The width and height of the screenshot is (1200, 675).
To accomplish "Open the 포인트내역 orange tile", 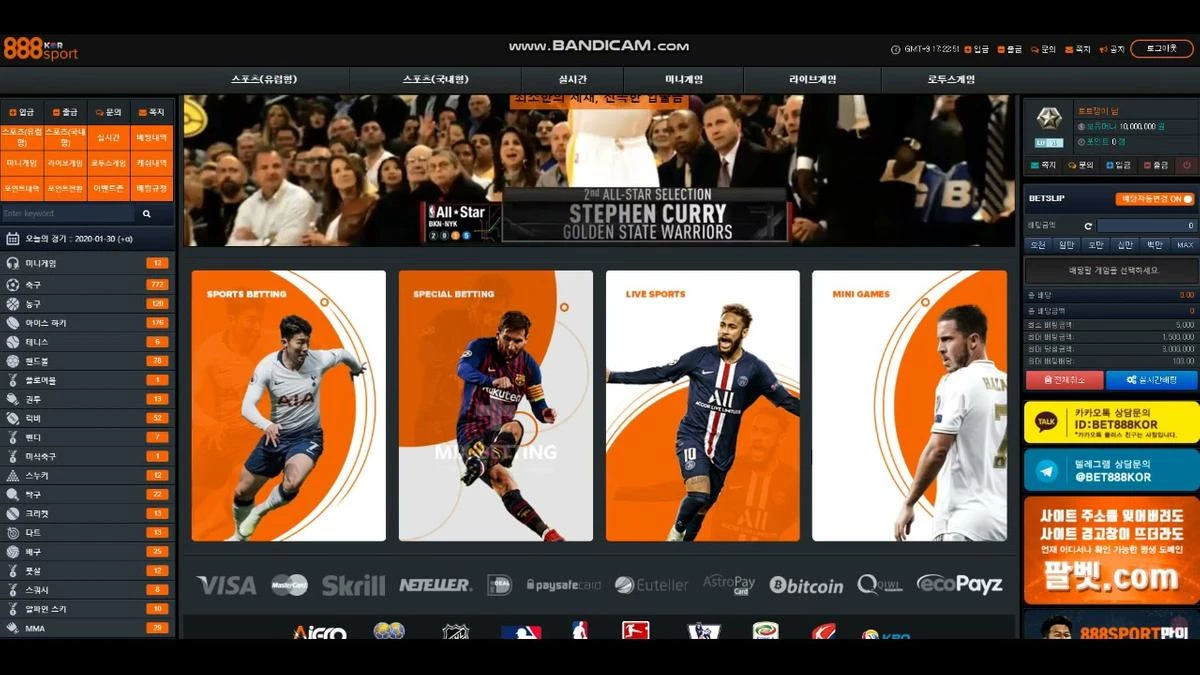I will (x=22, y=188).
